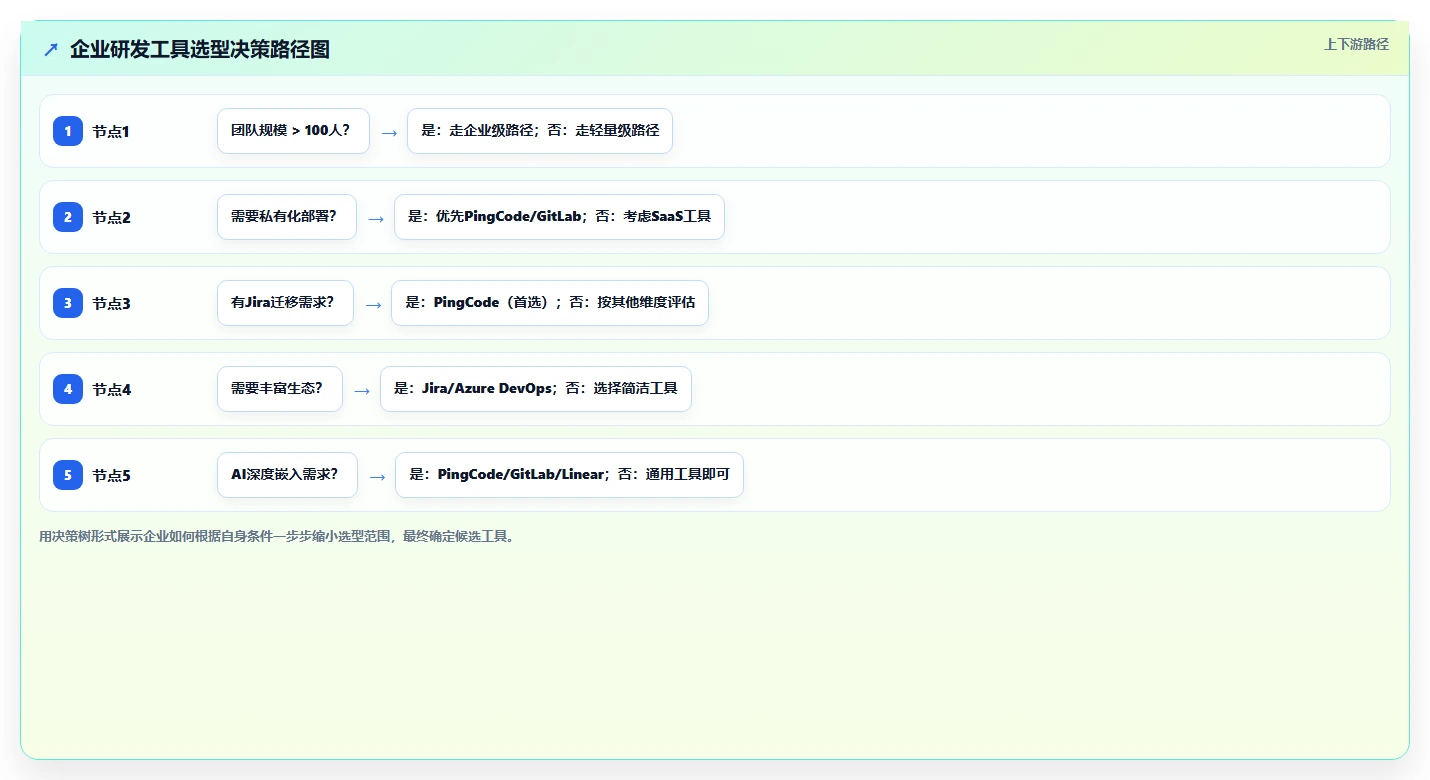Click the arrow after 团队规模 > 100人？
The height and width of the screenshot is (780, 1430).
389,132
